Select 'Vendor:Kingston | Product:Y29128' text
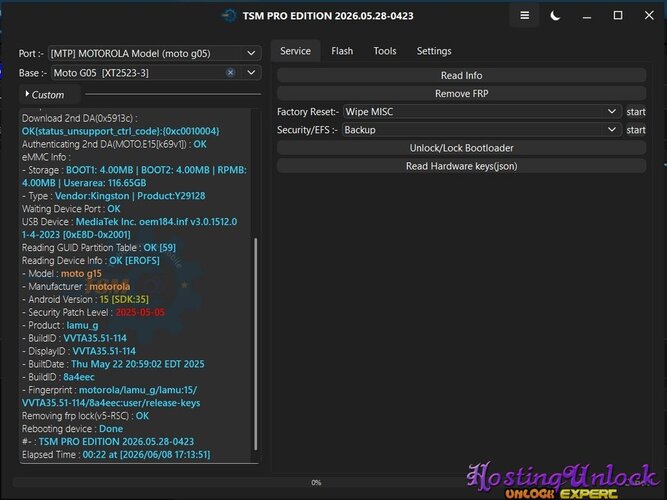The image size is (667, 500). 130,196
